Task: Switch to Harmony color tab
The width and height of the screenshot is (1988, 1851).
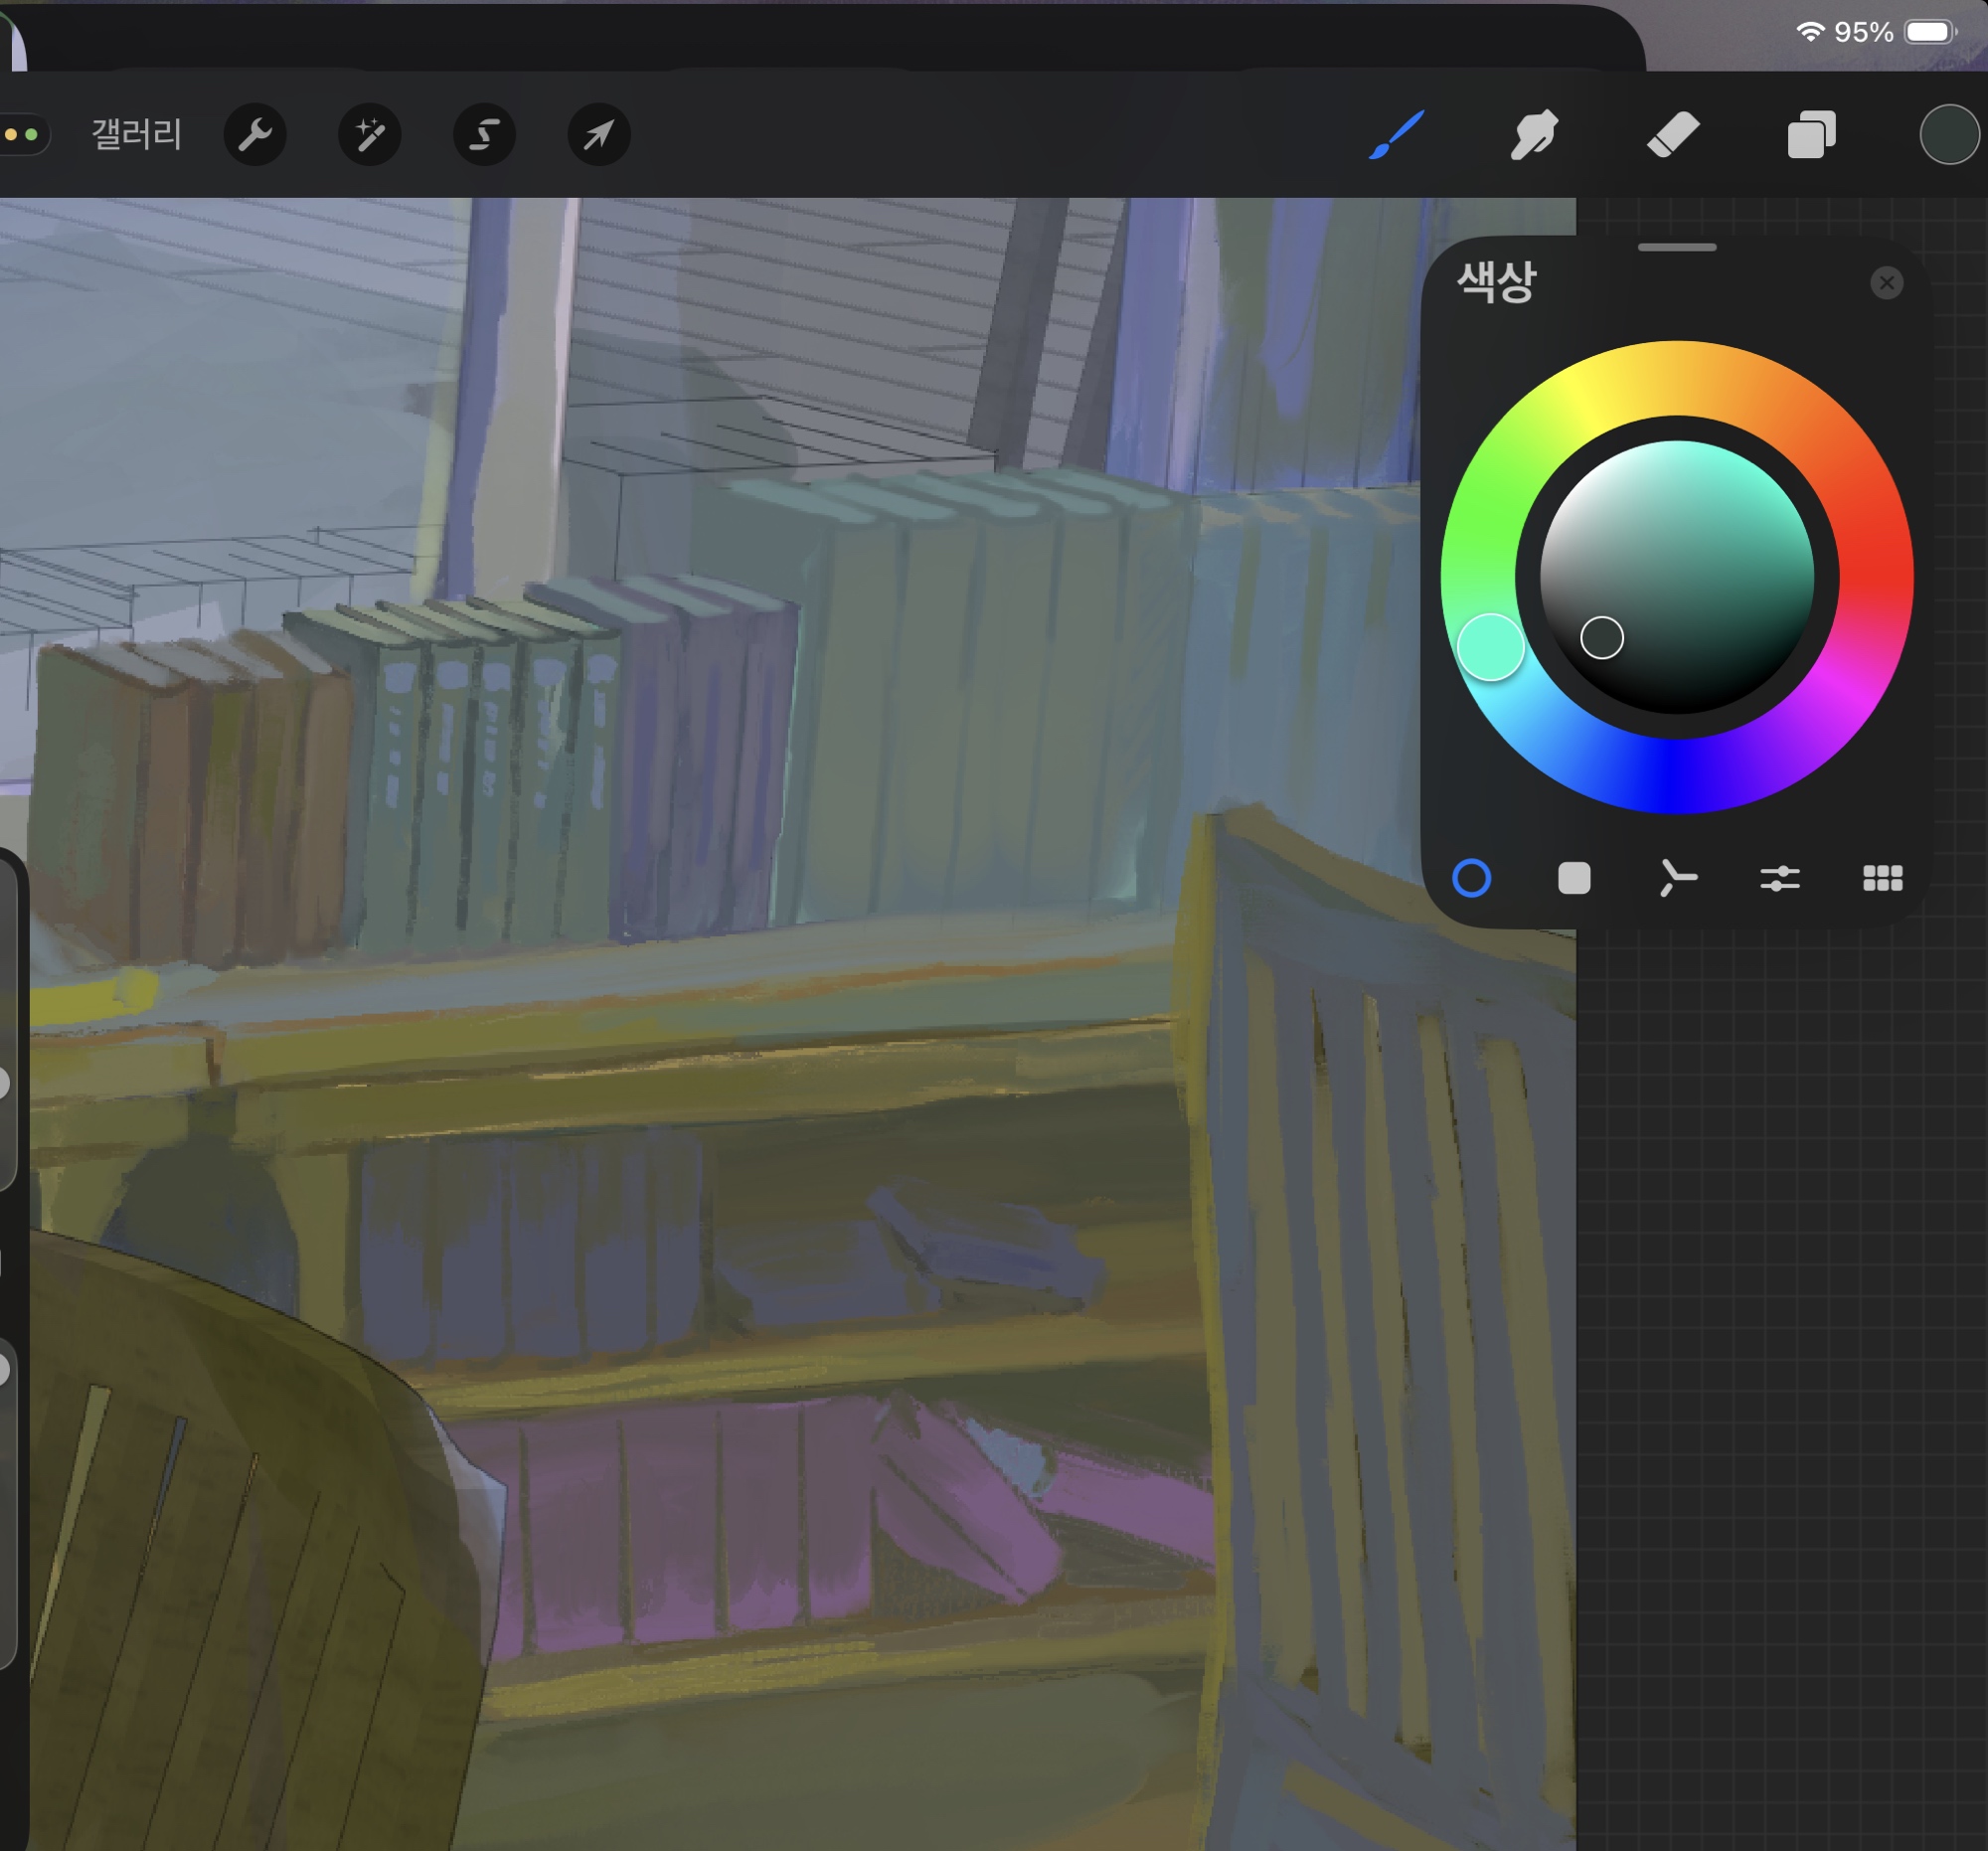Action: tap(1677, 878)
